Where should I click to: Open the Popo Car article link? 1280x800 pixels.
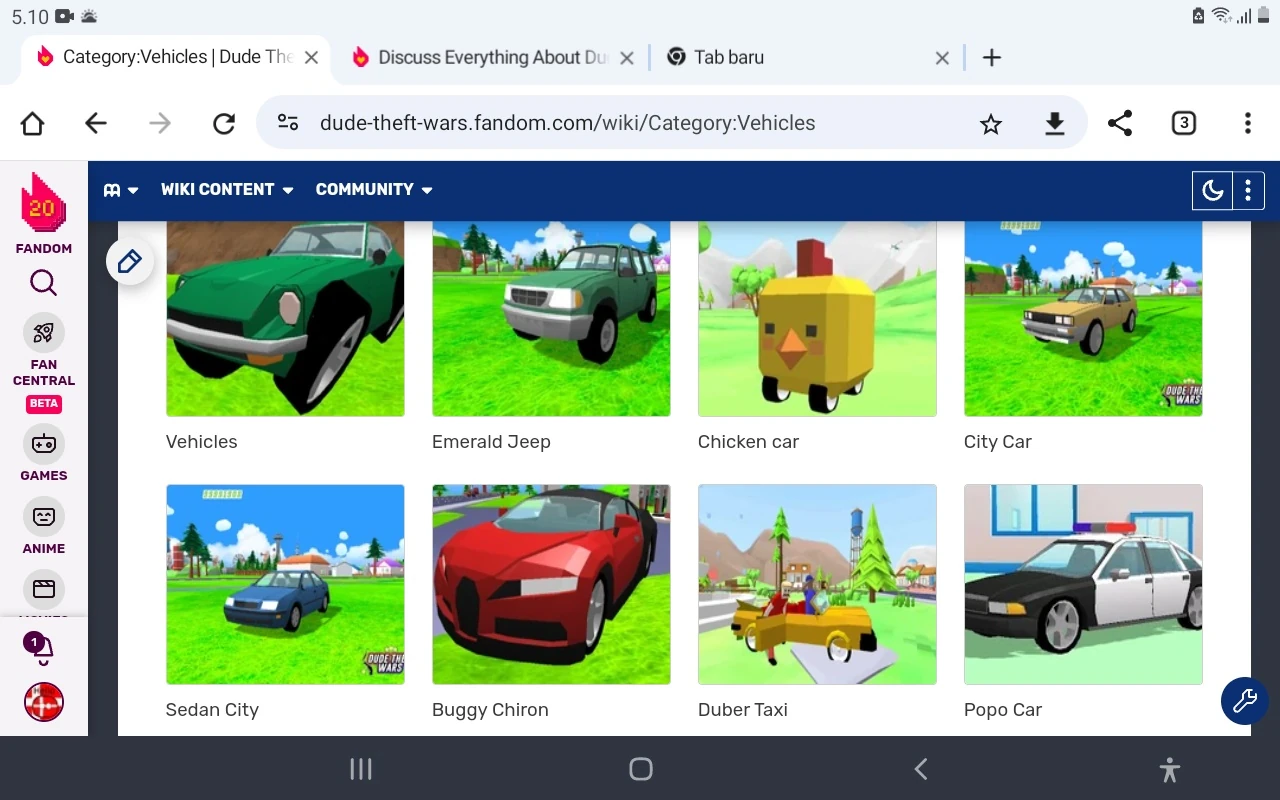tap(1002, 709)
